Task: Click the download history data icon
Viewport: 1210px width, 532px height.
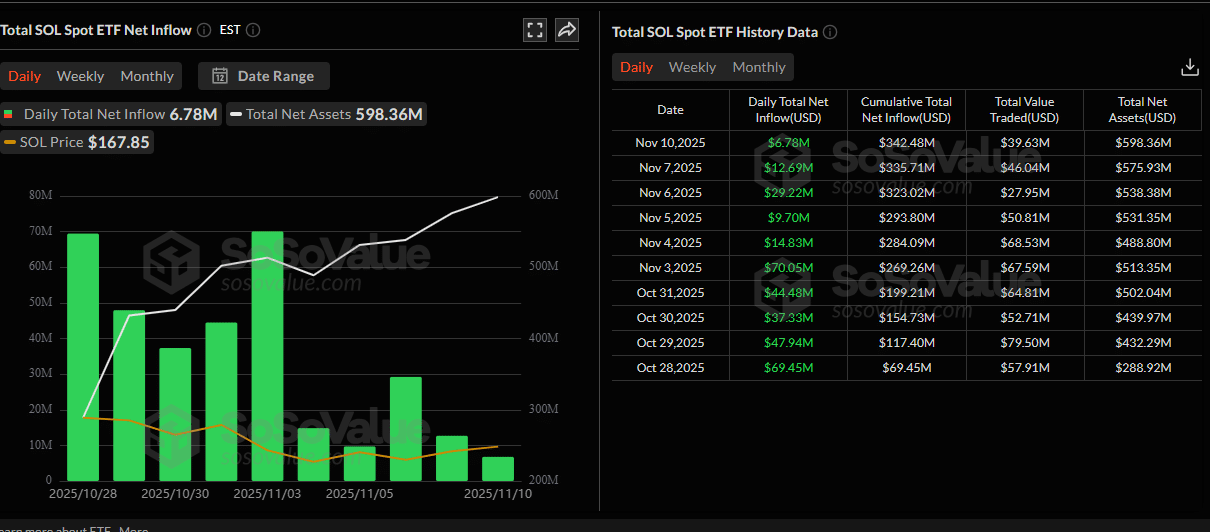Action: pyautogui.click(x=1189, y=67)
